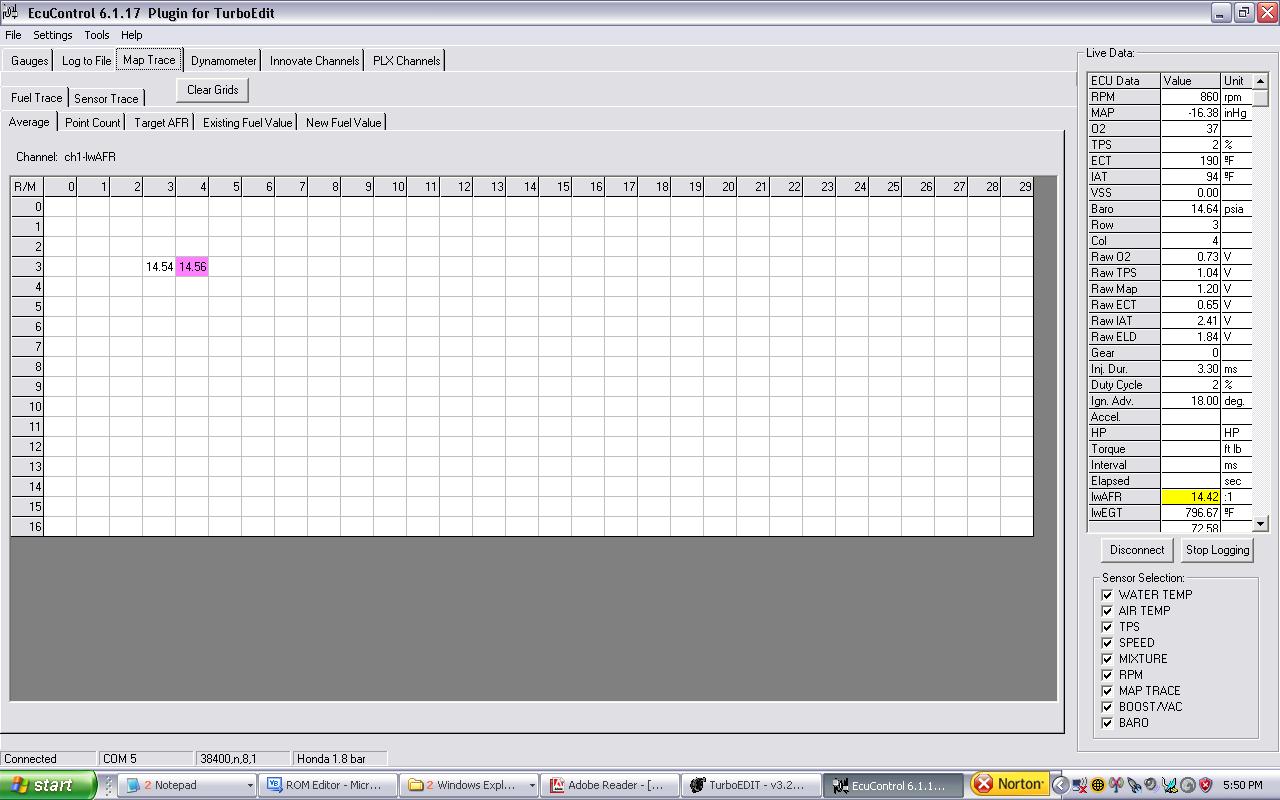The image size is (1280, 800).
Task: Open the Tools menu
Action: (x=97, y=35)
